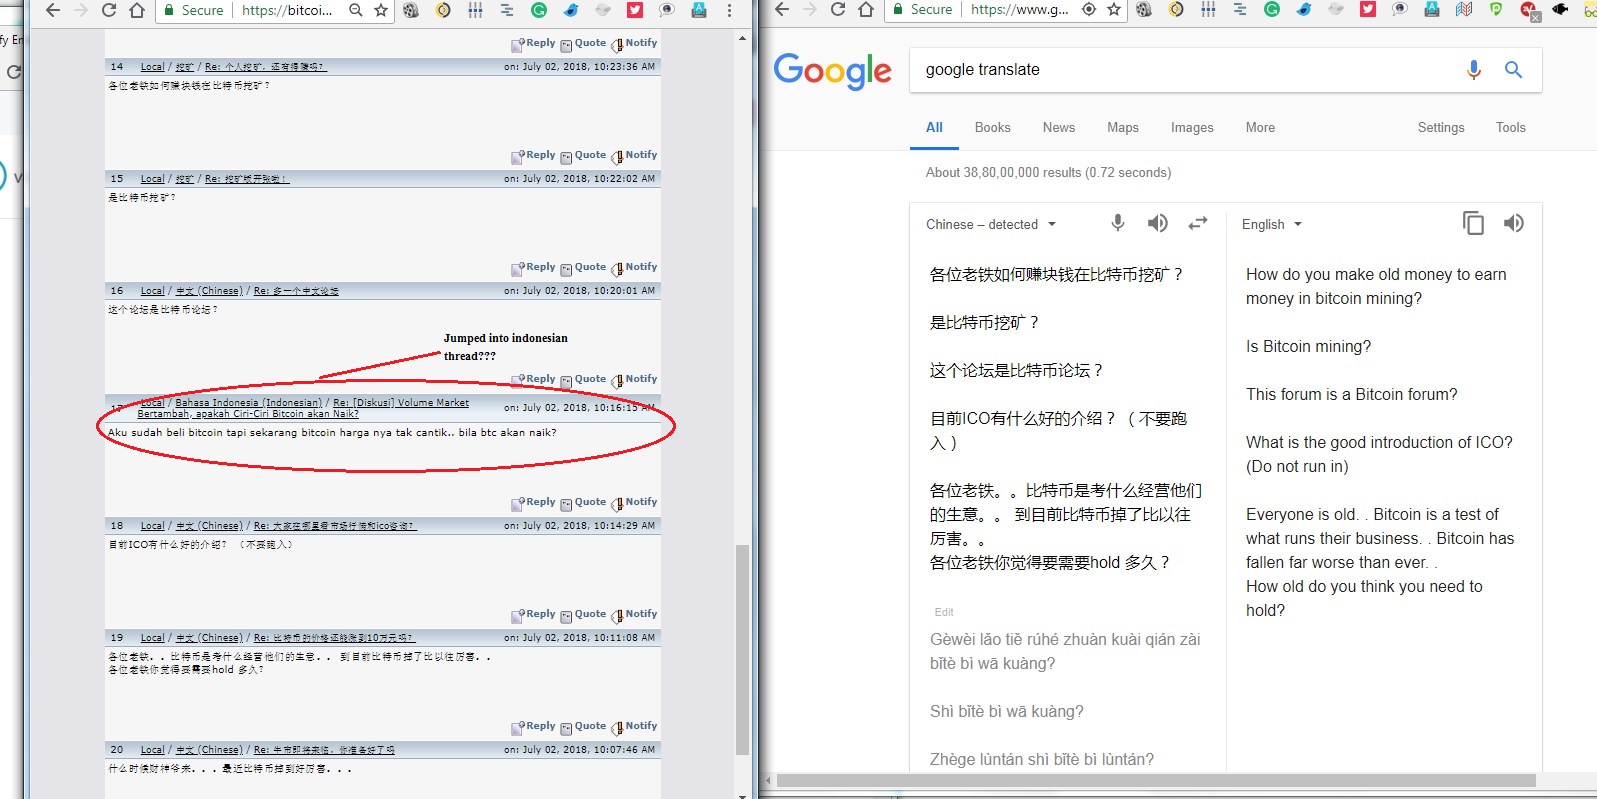The width and height of the screenshot is (1597, 799).
Task: Click the black fish extension icon
Action: click(x=1560, y=10)
